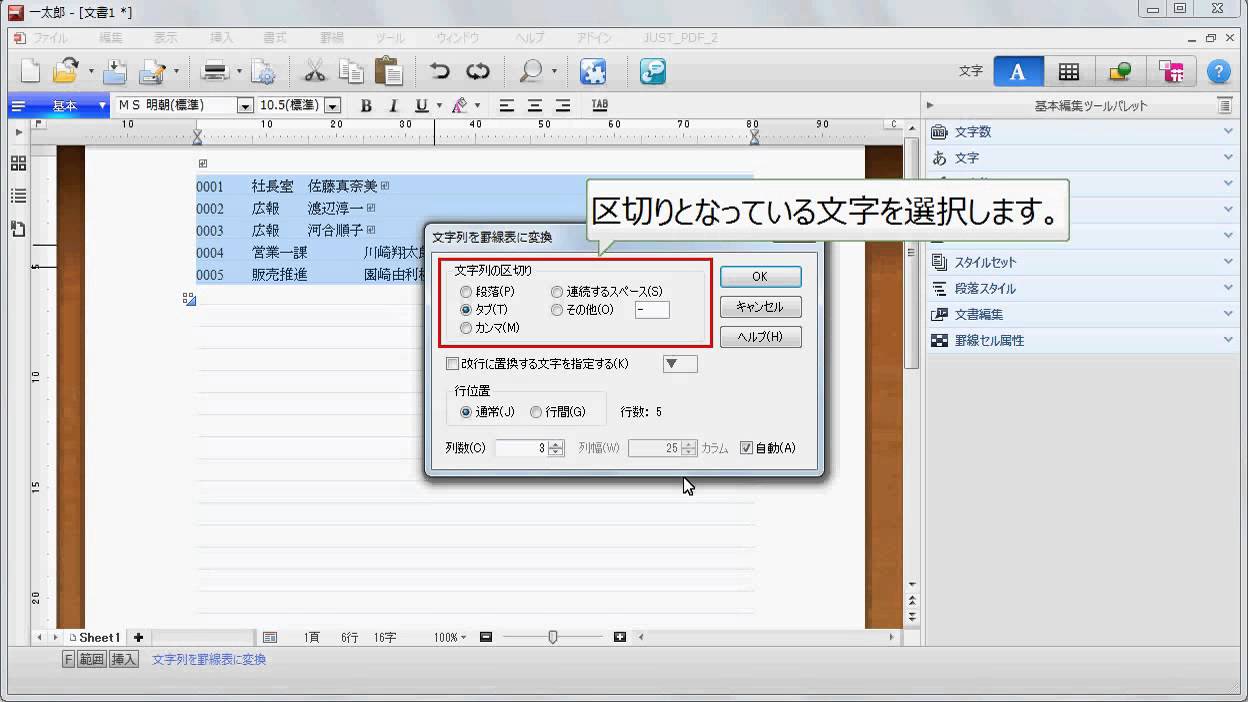The image size is (1248, 702).
Task: Add a new sheet with plus button
Action: point(138,637)
